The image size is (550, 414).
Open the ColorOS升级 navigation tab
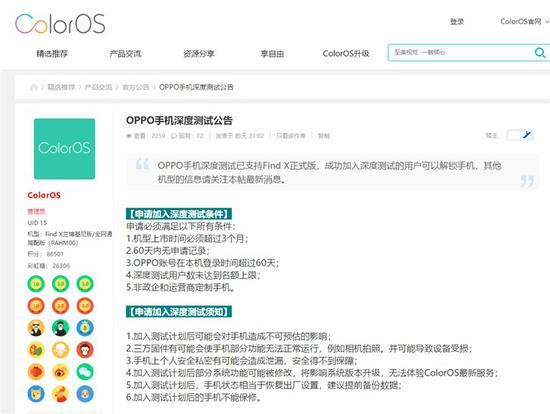pyautogui.click(x=346, y=54)
